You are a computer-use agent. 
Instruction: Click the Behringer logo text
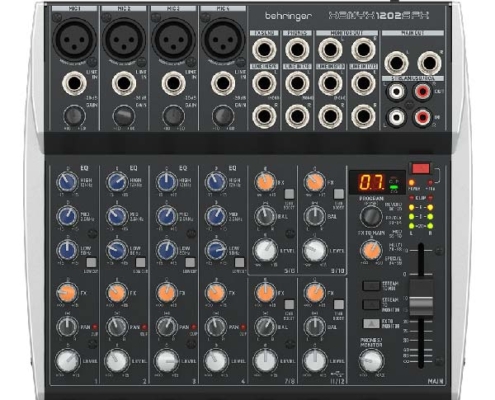point(288,16)
